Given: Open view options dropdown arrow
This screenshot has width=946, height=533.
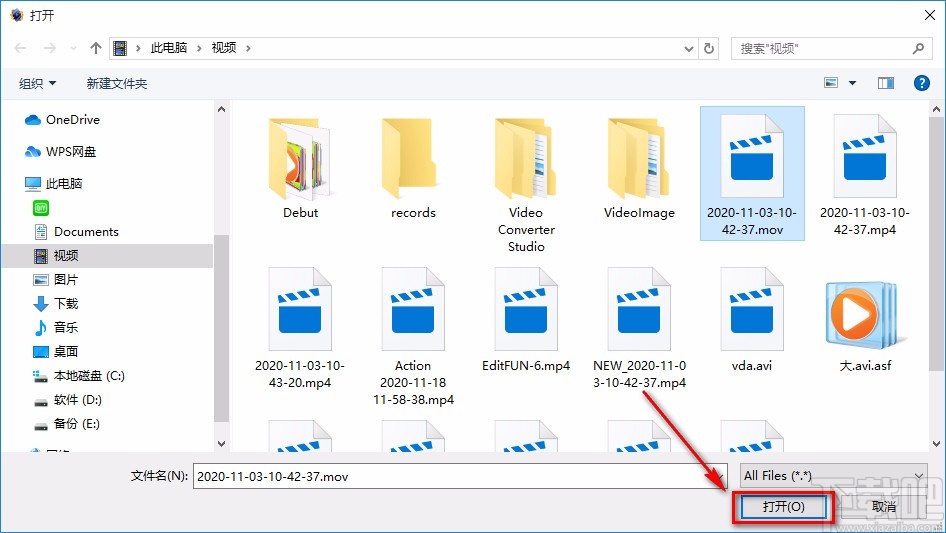Looking at the screenshot, I should tap(852, 83).
